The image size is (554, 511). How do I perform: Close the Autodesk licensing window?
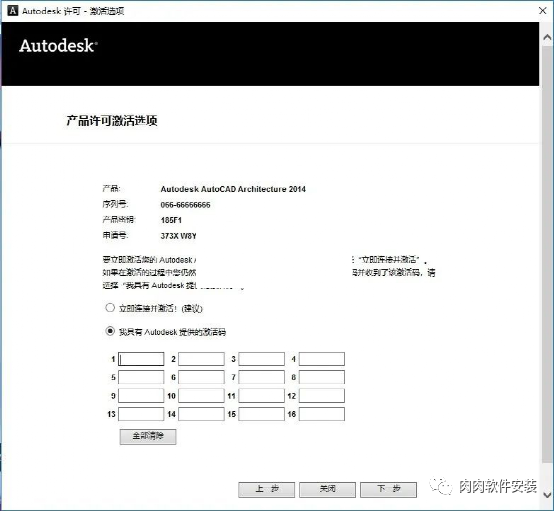tap(543, 11)
